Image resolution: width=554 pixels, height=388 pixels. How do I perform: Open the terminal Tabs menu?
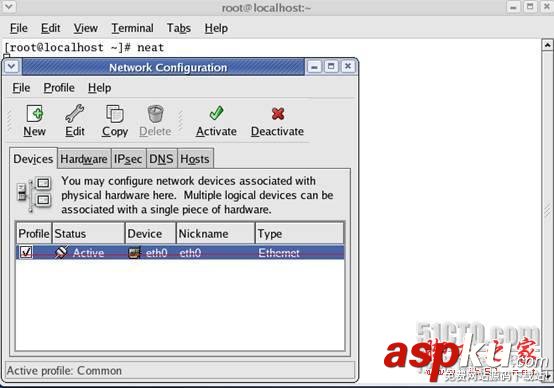[179, 28]
